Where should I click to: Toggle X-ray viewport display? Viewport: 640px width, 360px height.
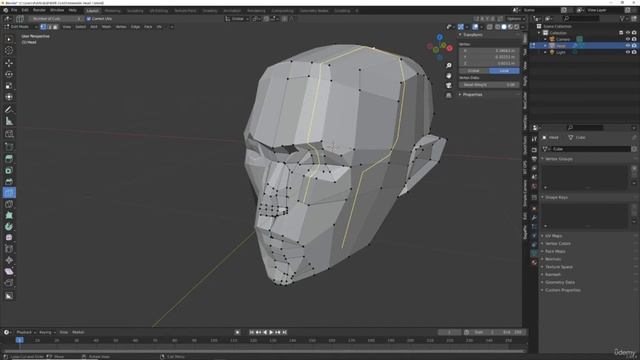pyautogui.click(x=489, y=27)
